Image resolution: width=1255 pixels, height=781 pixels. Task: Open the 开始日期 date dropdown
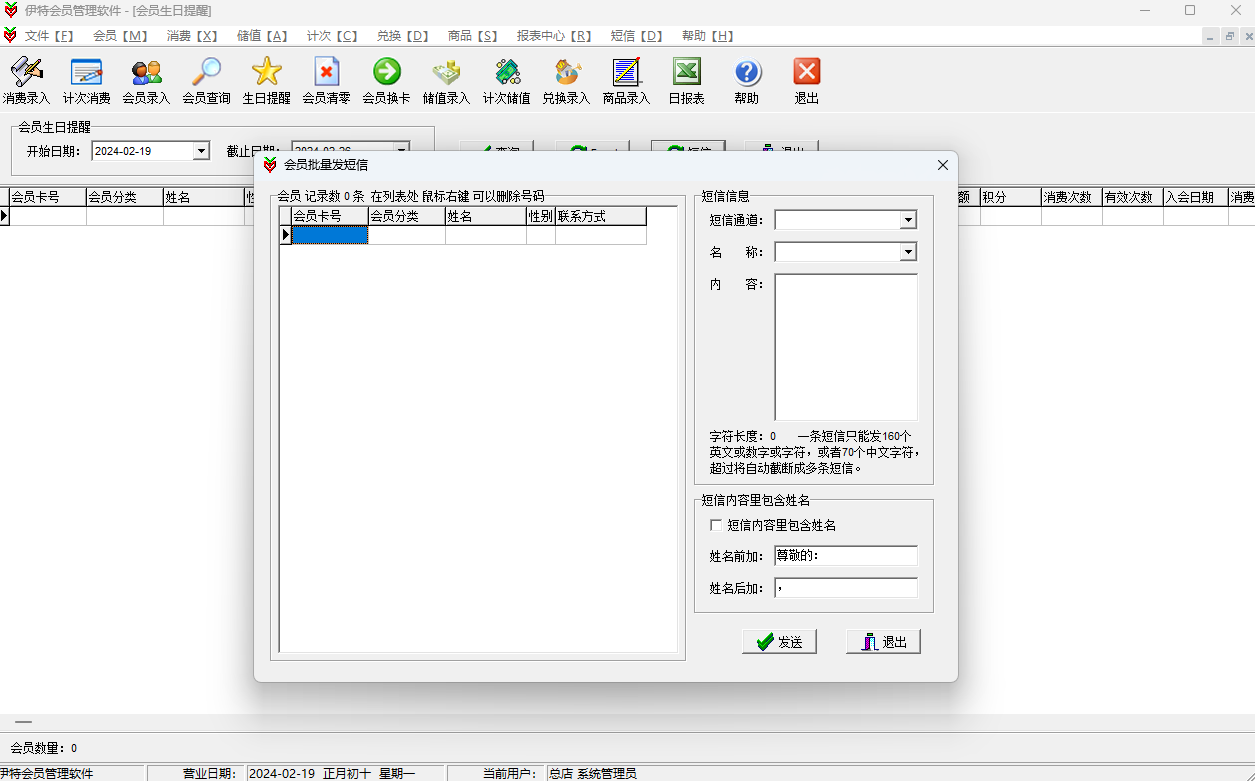(x=201, y=151)
